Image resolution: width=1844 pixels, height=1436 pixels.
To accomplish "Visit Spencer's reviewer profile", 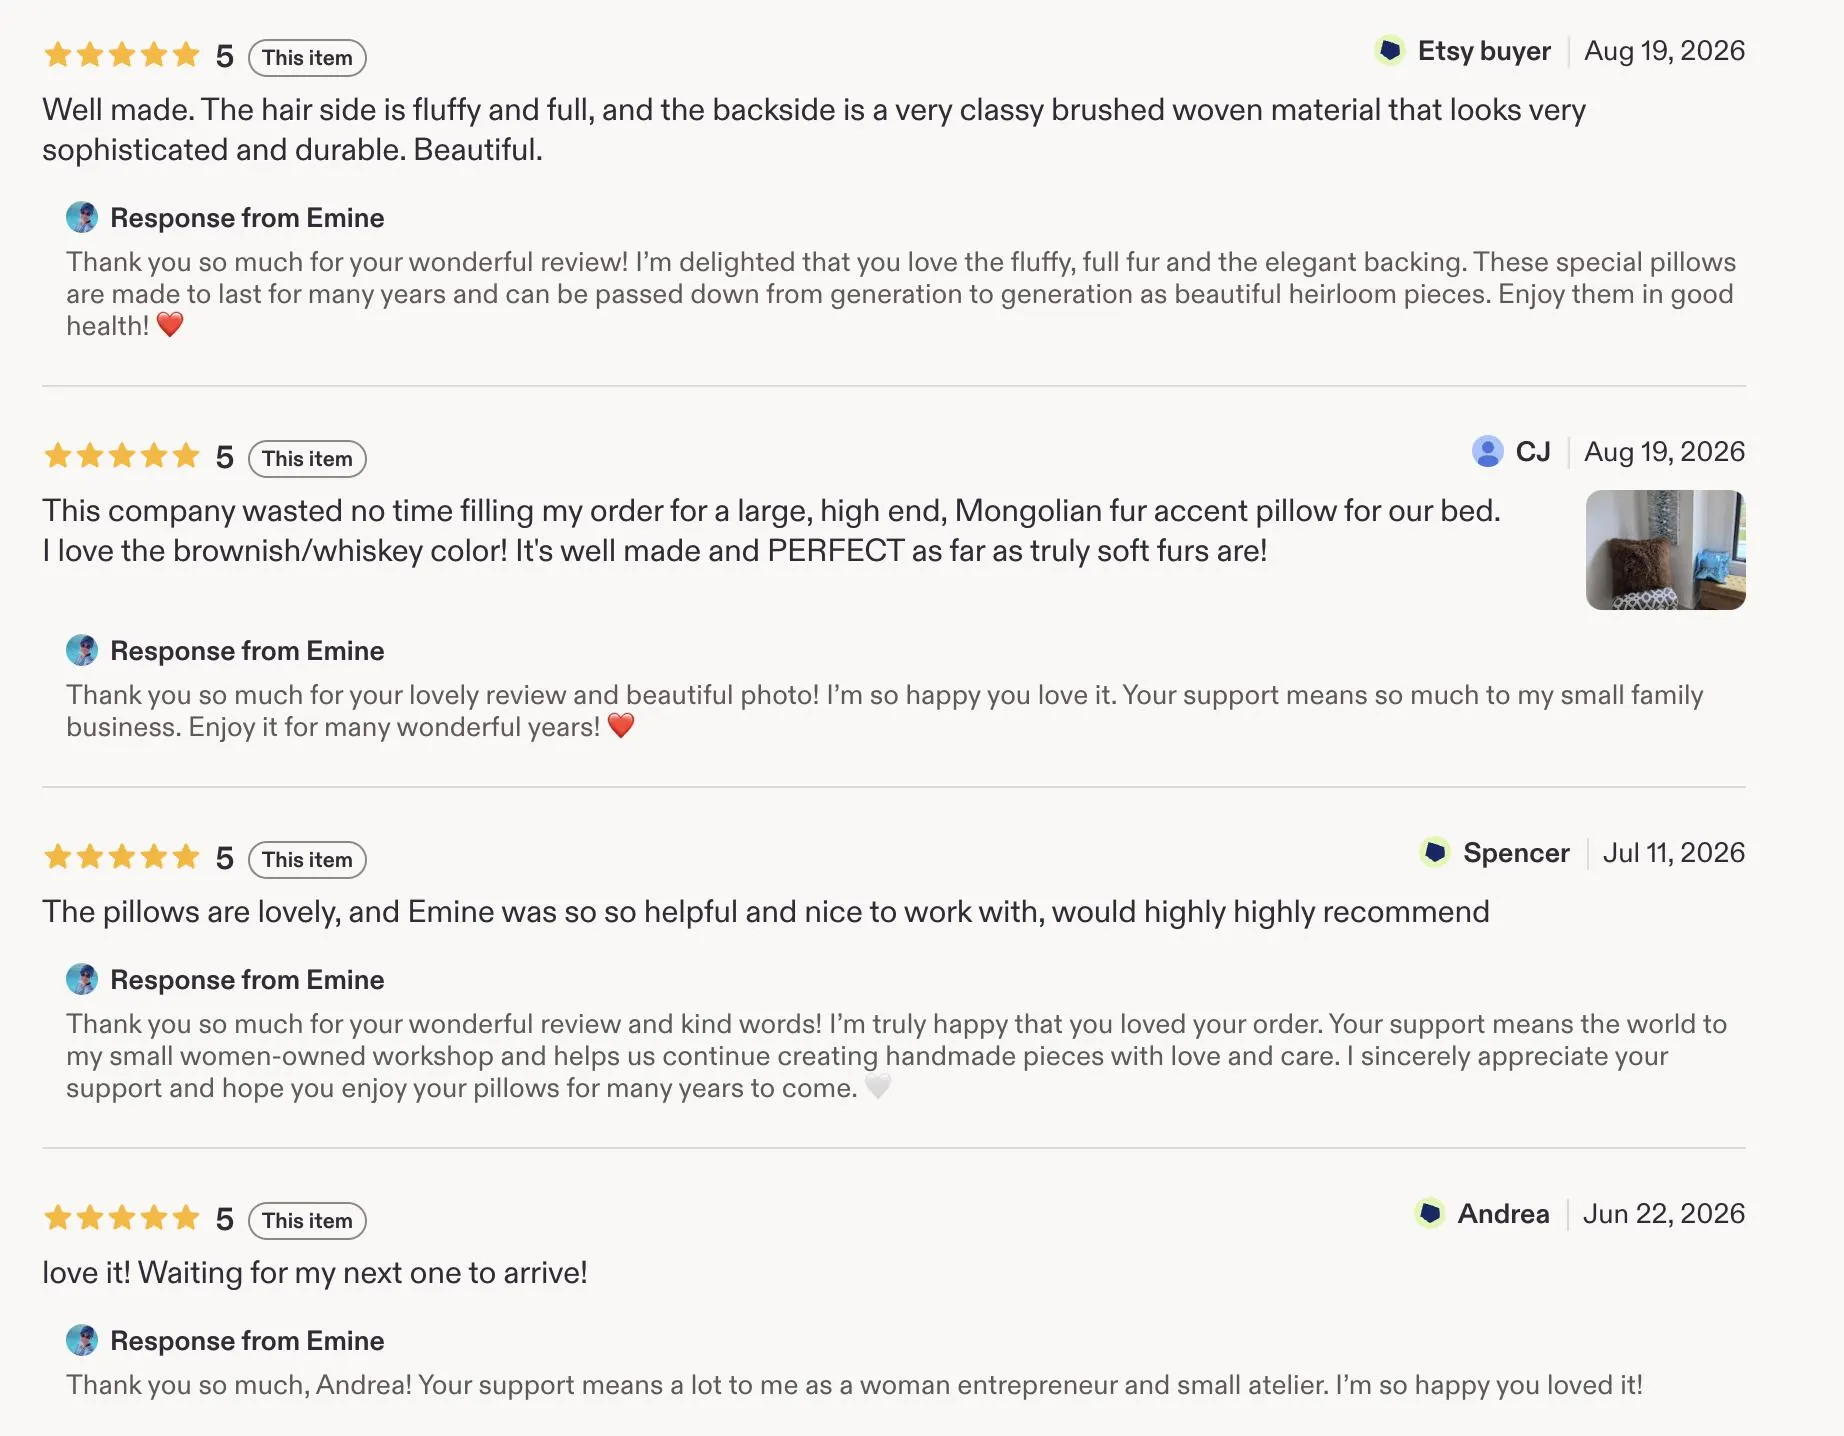I will (1516, 853).
